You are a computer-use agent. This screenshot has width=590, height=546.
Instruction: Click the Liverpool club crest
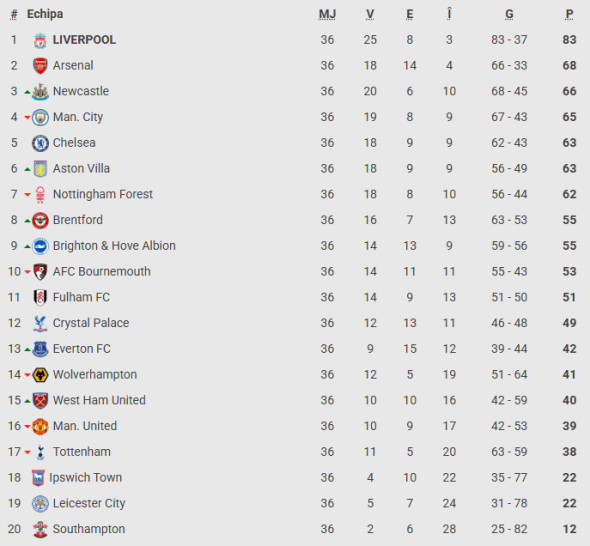click(40, 40)
